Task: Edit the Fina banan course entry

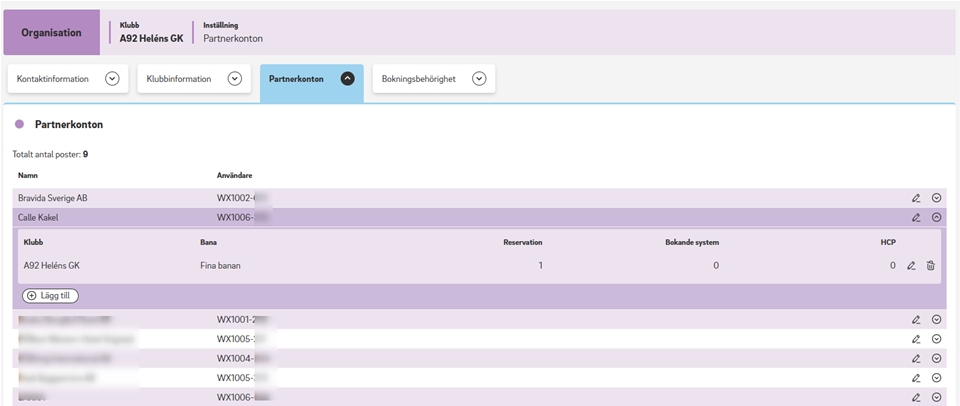Action: tap(911, 266)
